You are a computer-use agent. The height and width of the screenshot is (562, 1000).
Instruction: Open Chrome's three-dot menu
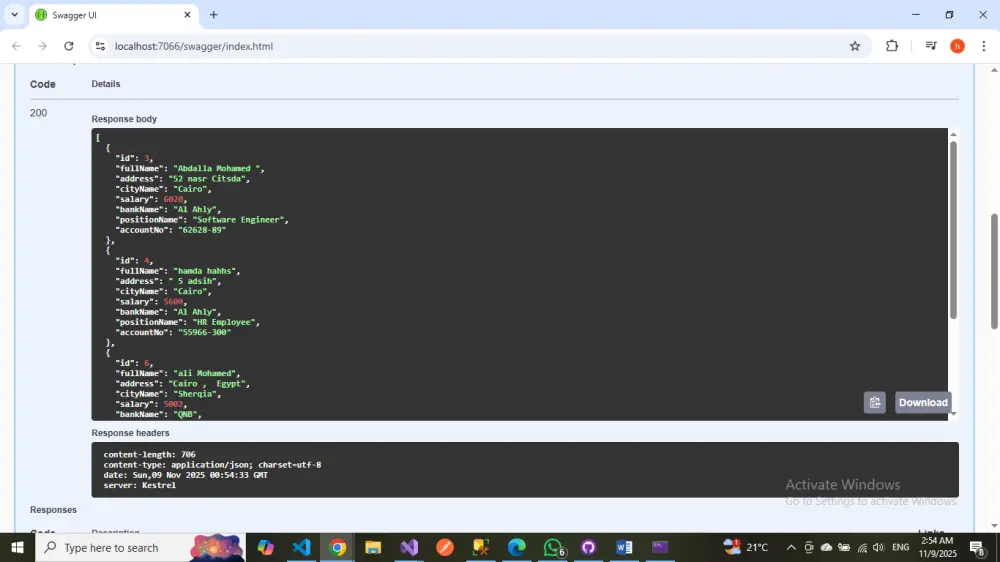coord(983,46)
